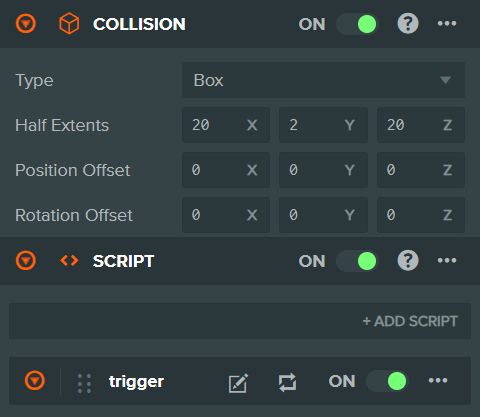This screenshot has width=480, height=417.
Task: Parse the trigger script with refresh icon
Action: [287, 382]
